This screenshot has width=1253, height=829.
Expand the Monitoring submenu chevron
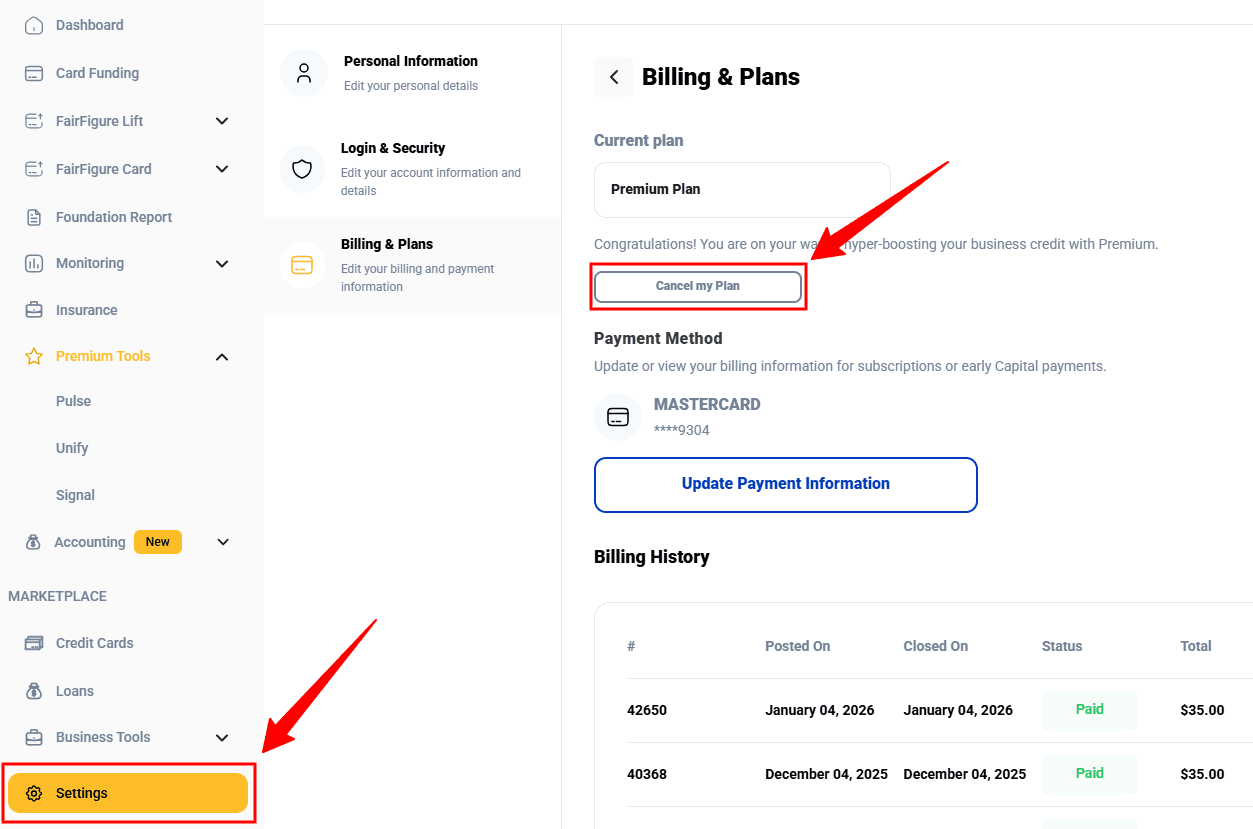coord(222,264)
